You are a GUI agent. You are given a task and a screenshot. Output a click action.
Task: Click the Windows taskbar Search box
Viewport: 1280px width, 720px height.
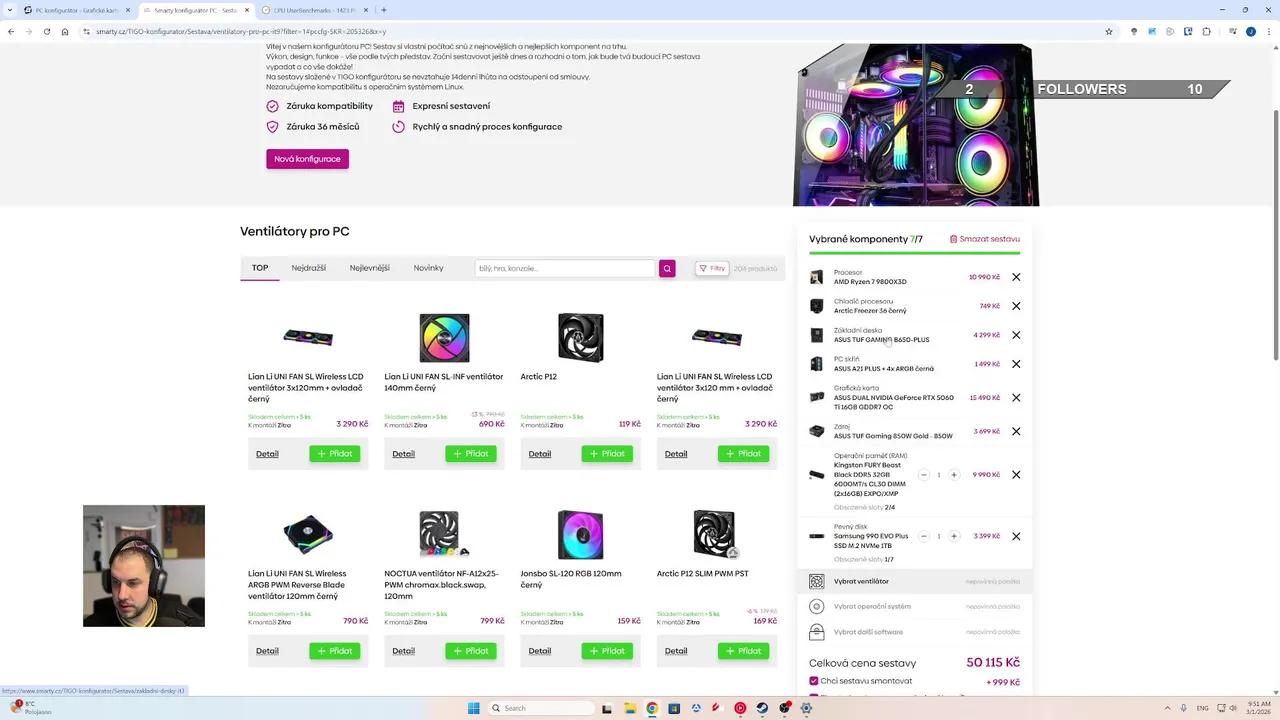[541, 708]
